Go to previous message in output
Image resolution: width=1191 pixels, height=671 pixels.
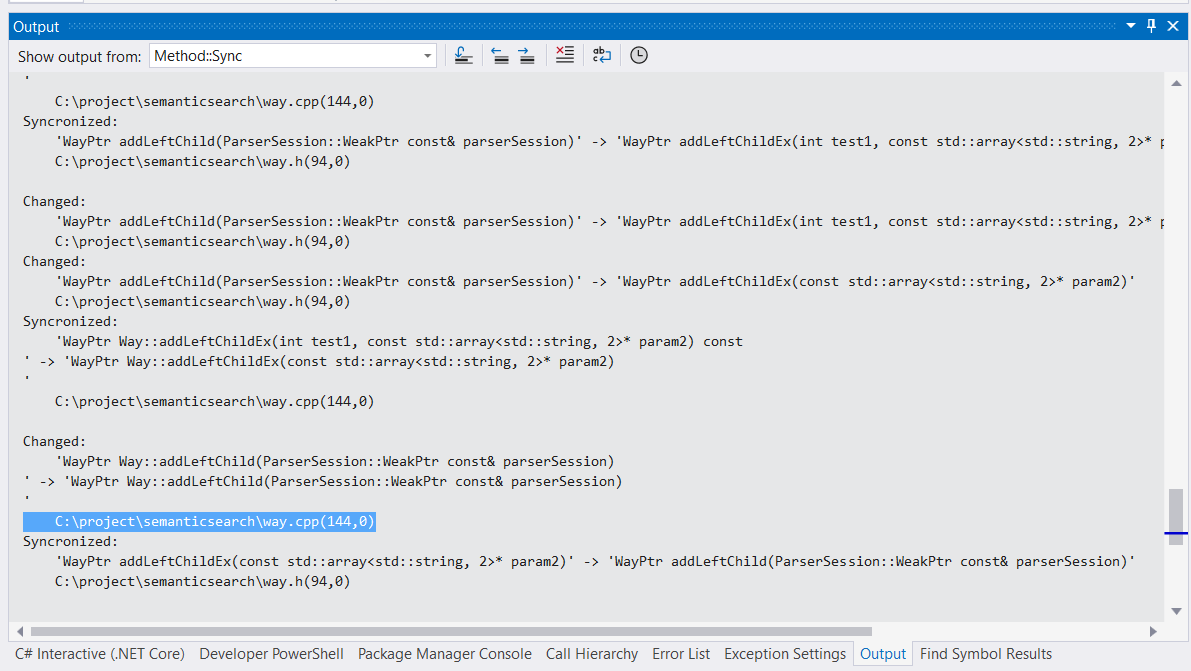click(x=500, y=56)
